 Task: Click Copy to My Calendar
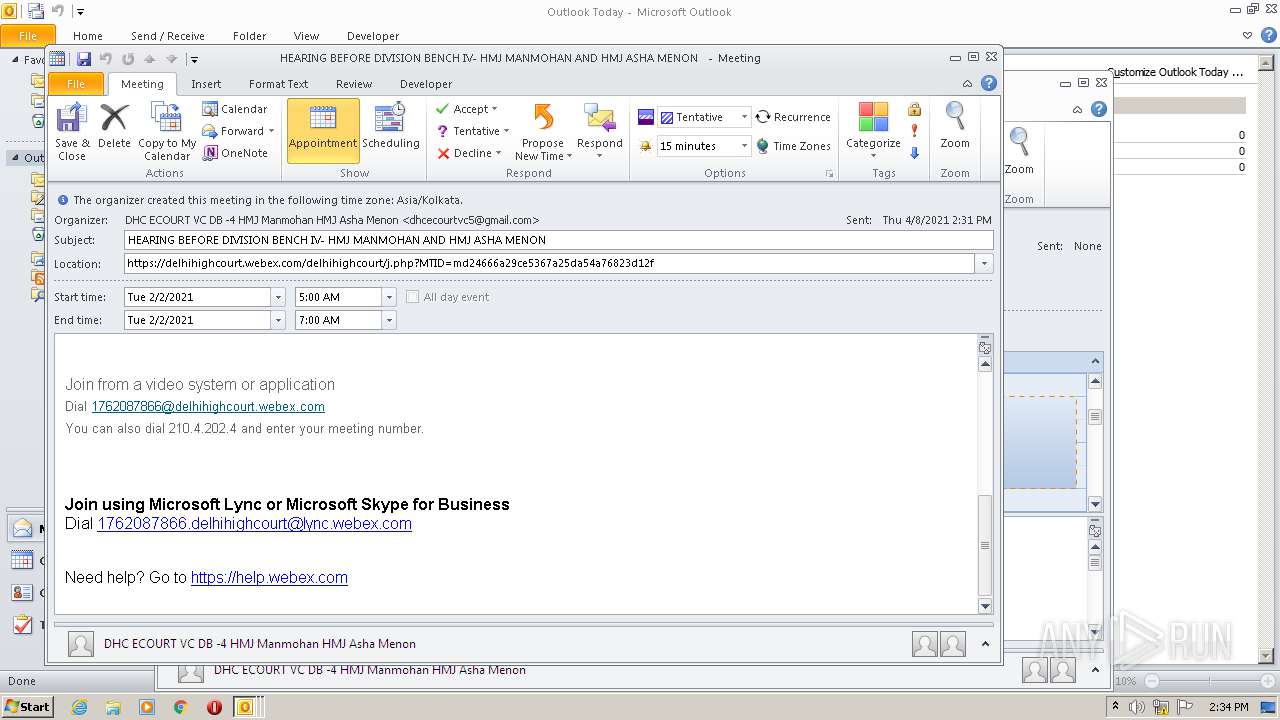167,132
